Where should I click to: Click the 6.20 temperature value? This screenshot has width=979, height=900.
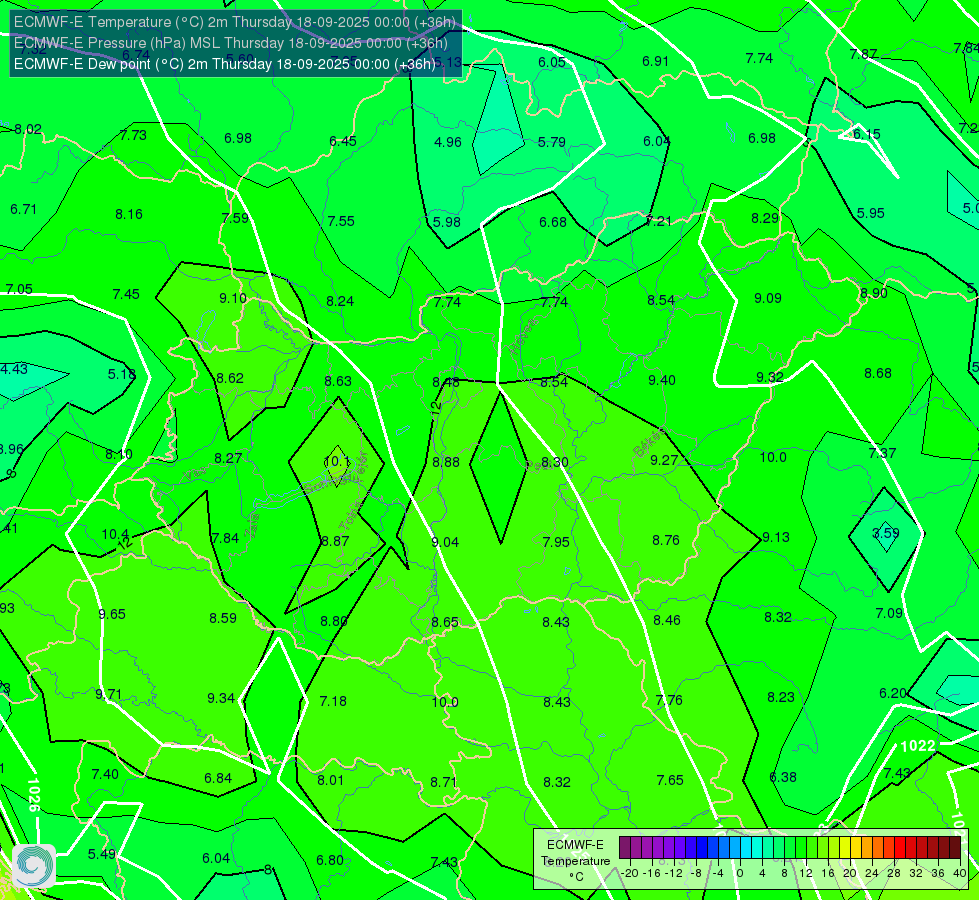(x=892, y=693)
